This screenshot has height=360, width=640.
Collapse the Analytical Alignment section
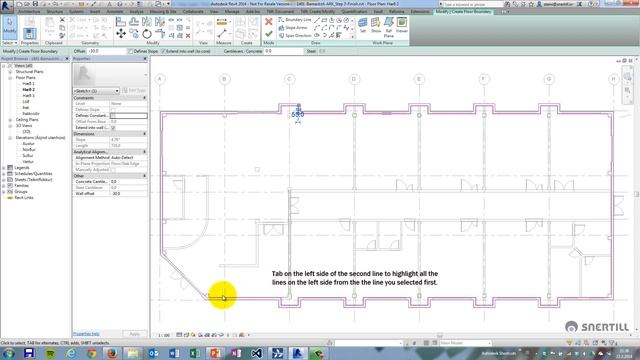144,152
